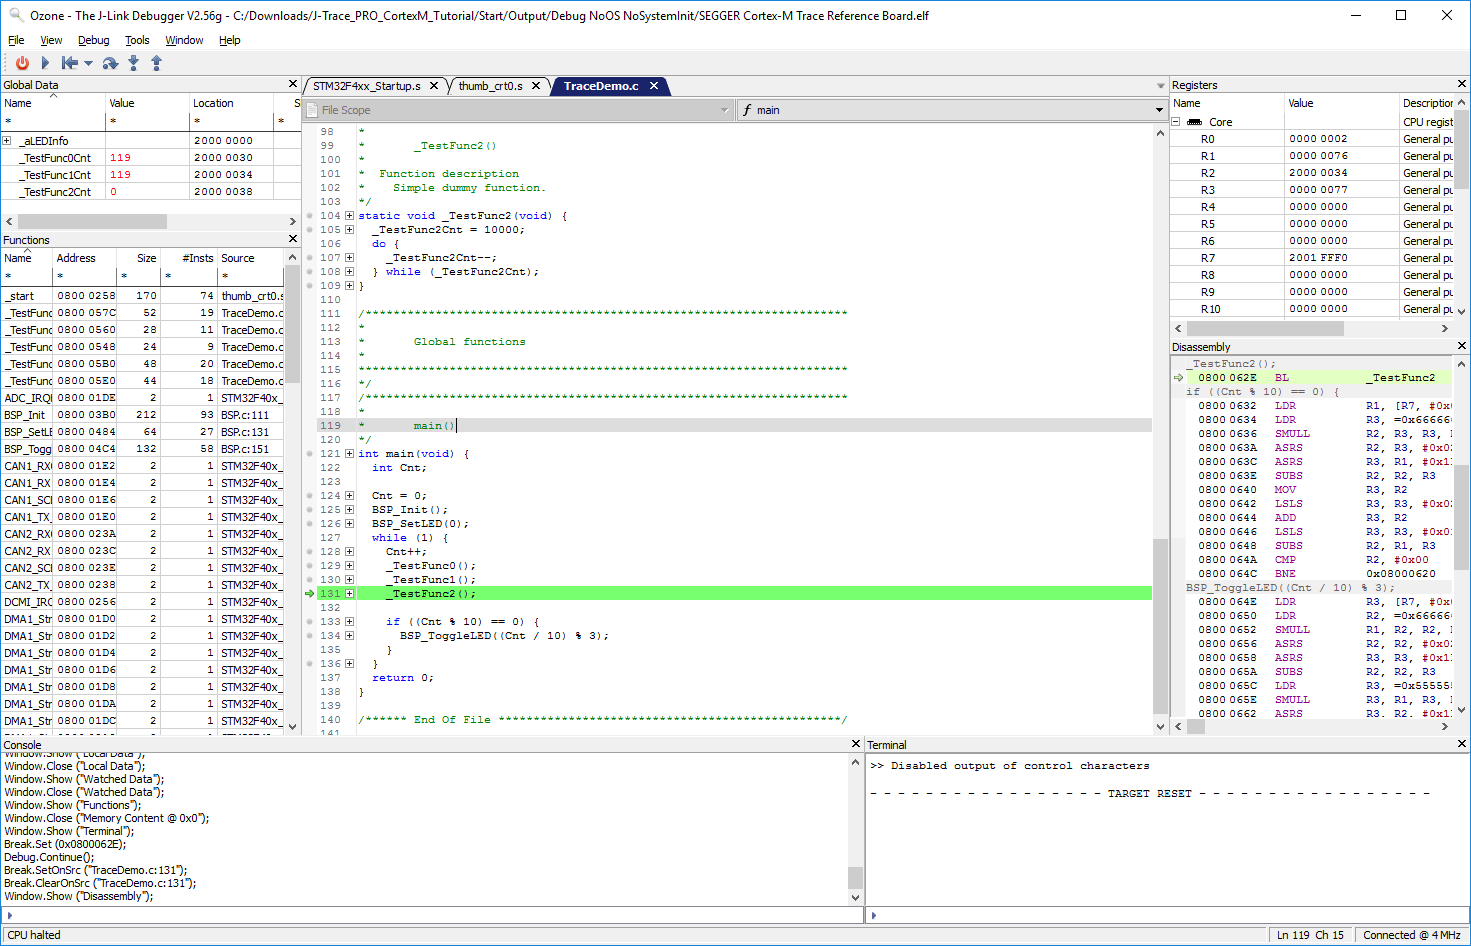Click the red power icon to stop debugging
This screenshot has height=946, width=1471.
pos(22,63)
